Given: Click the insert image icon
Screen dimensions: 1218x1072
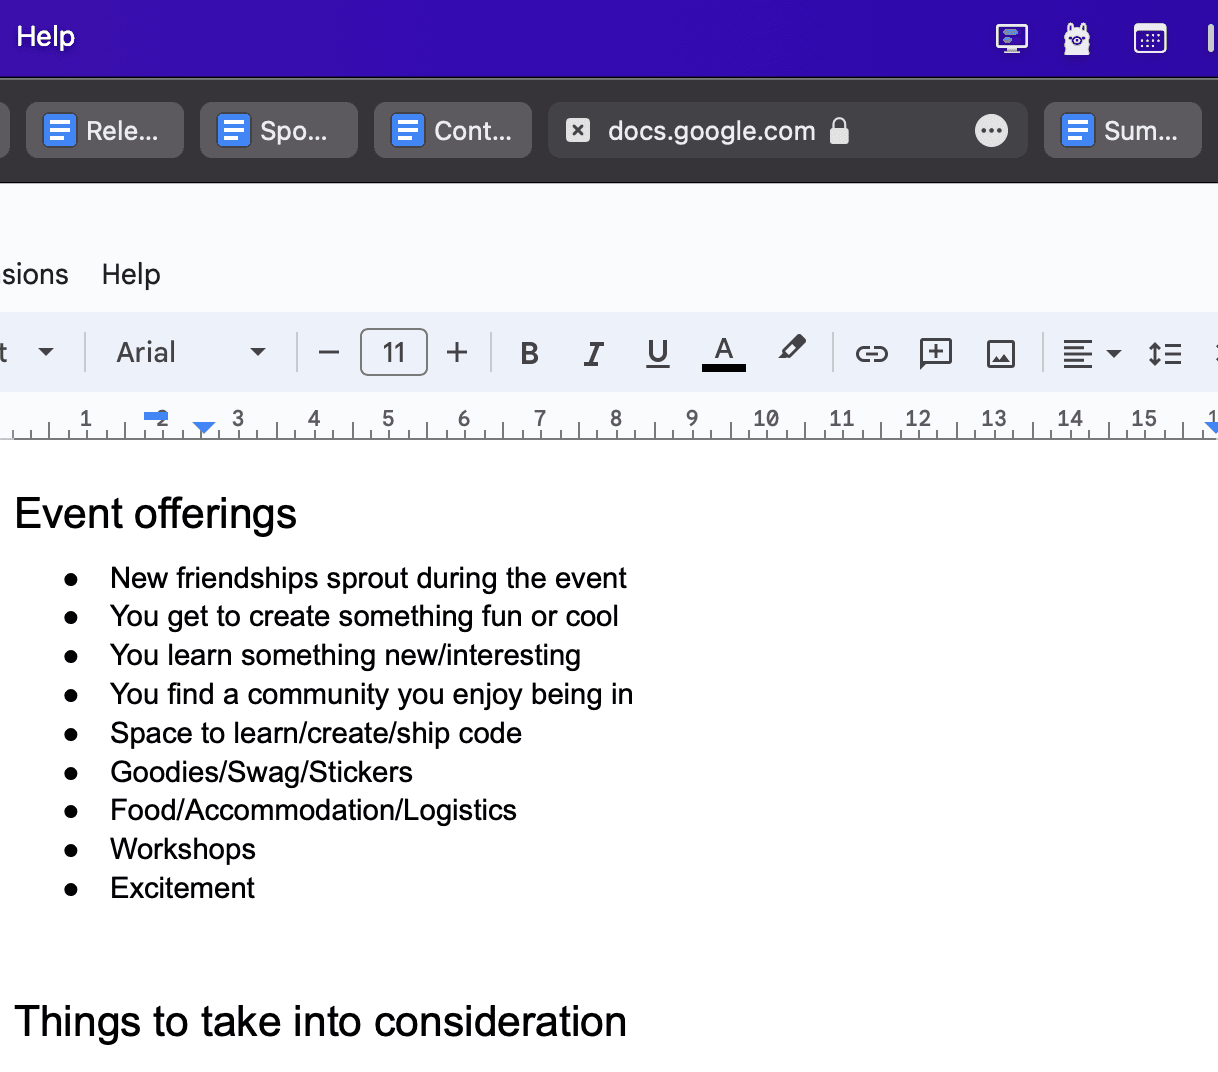Looking at the screenshot, I should (x=1000, y=353).
